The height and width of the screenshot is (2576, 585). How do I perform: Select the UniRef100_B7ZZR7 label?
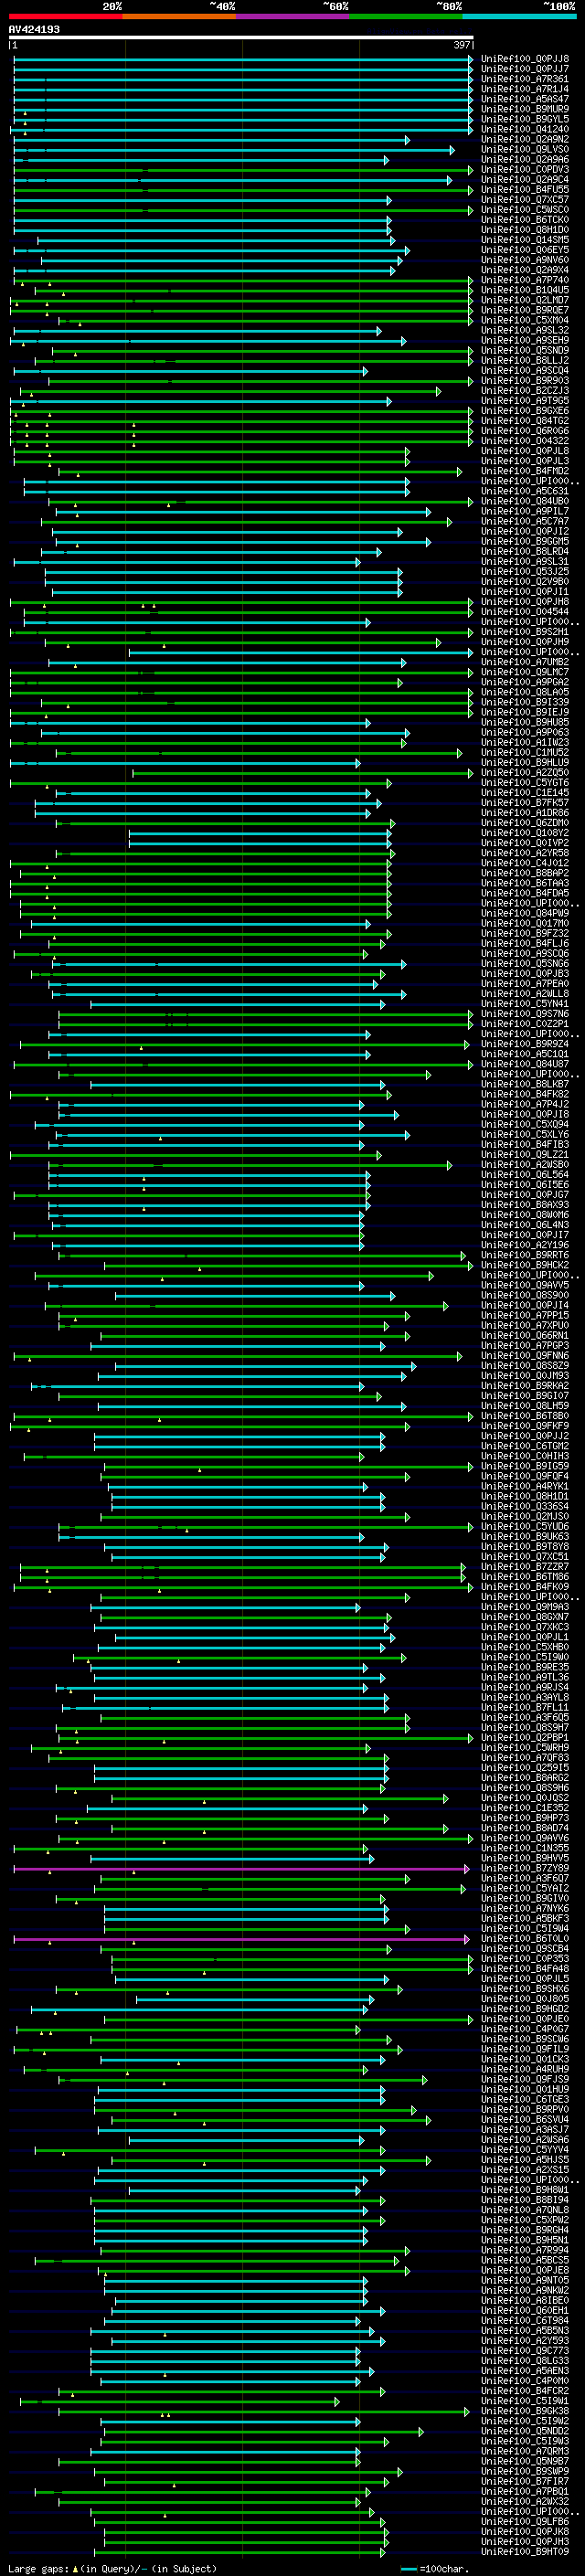point(525,1567)
